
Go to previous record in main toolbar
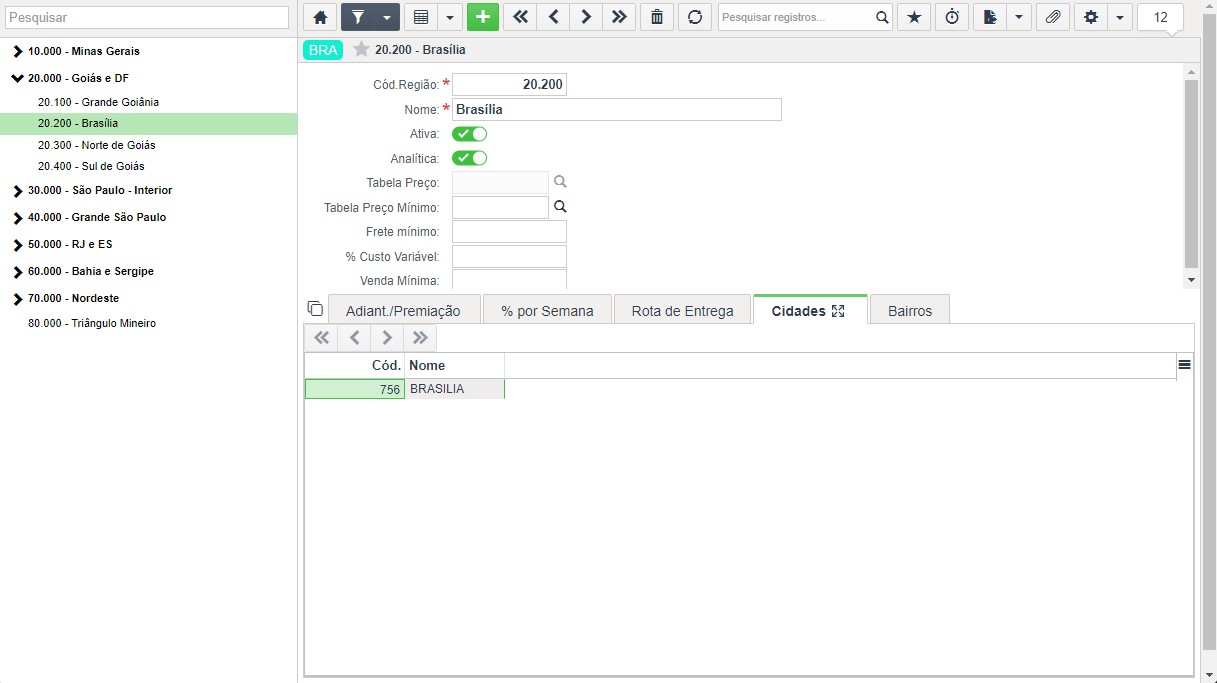[x=553, y=17]
